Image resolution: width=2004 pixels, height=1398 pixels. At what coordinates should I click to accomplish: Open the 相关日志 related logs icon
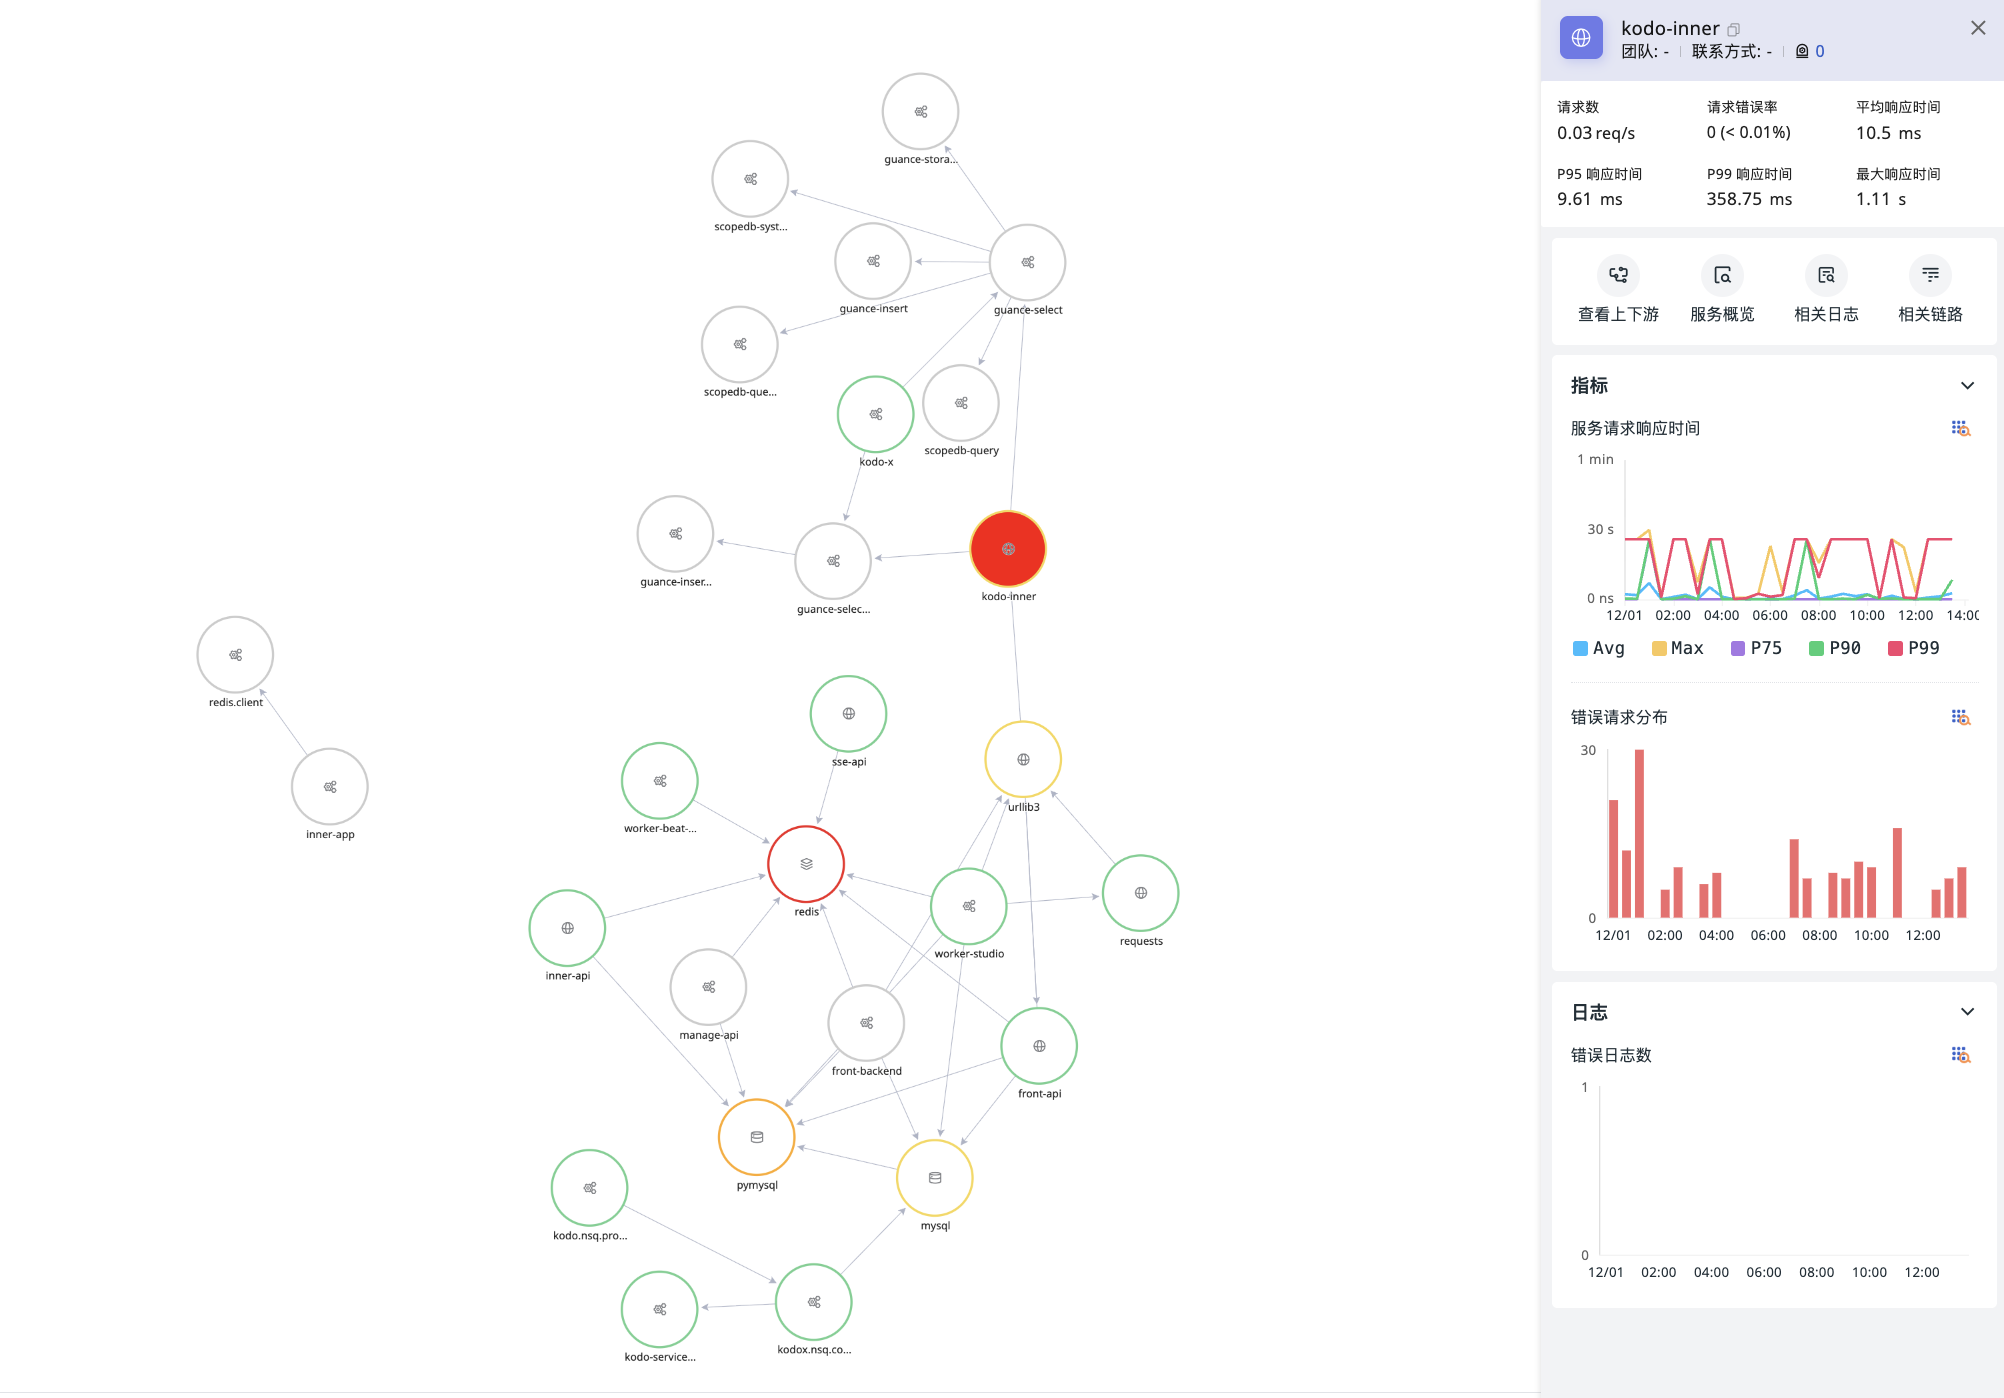(1826, 275)
